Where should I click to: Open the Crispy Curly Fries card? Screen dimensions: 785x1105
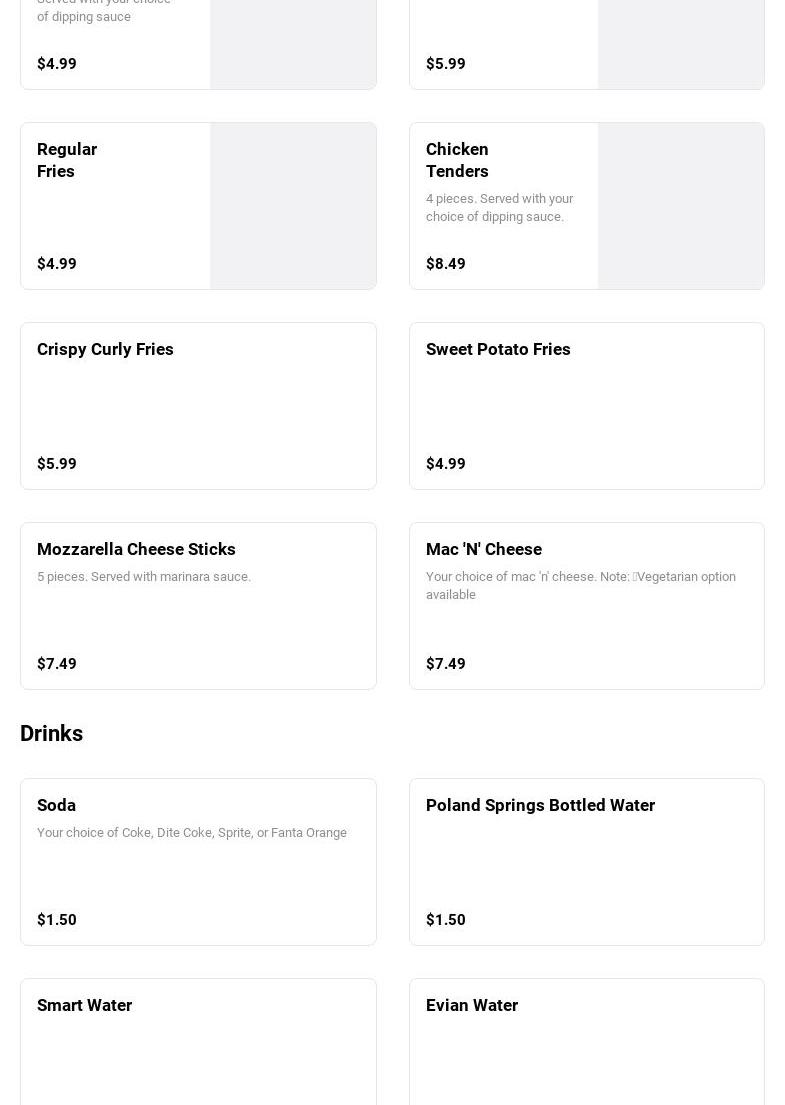[105, 349]
